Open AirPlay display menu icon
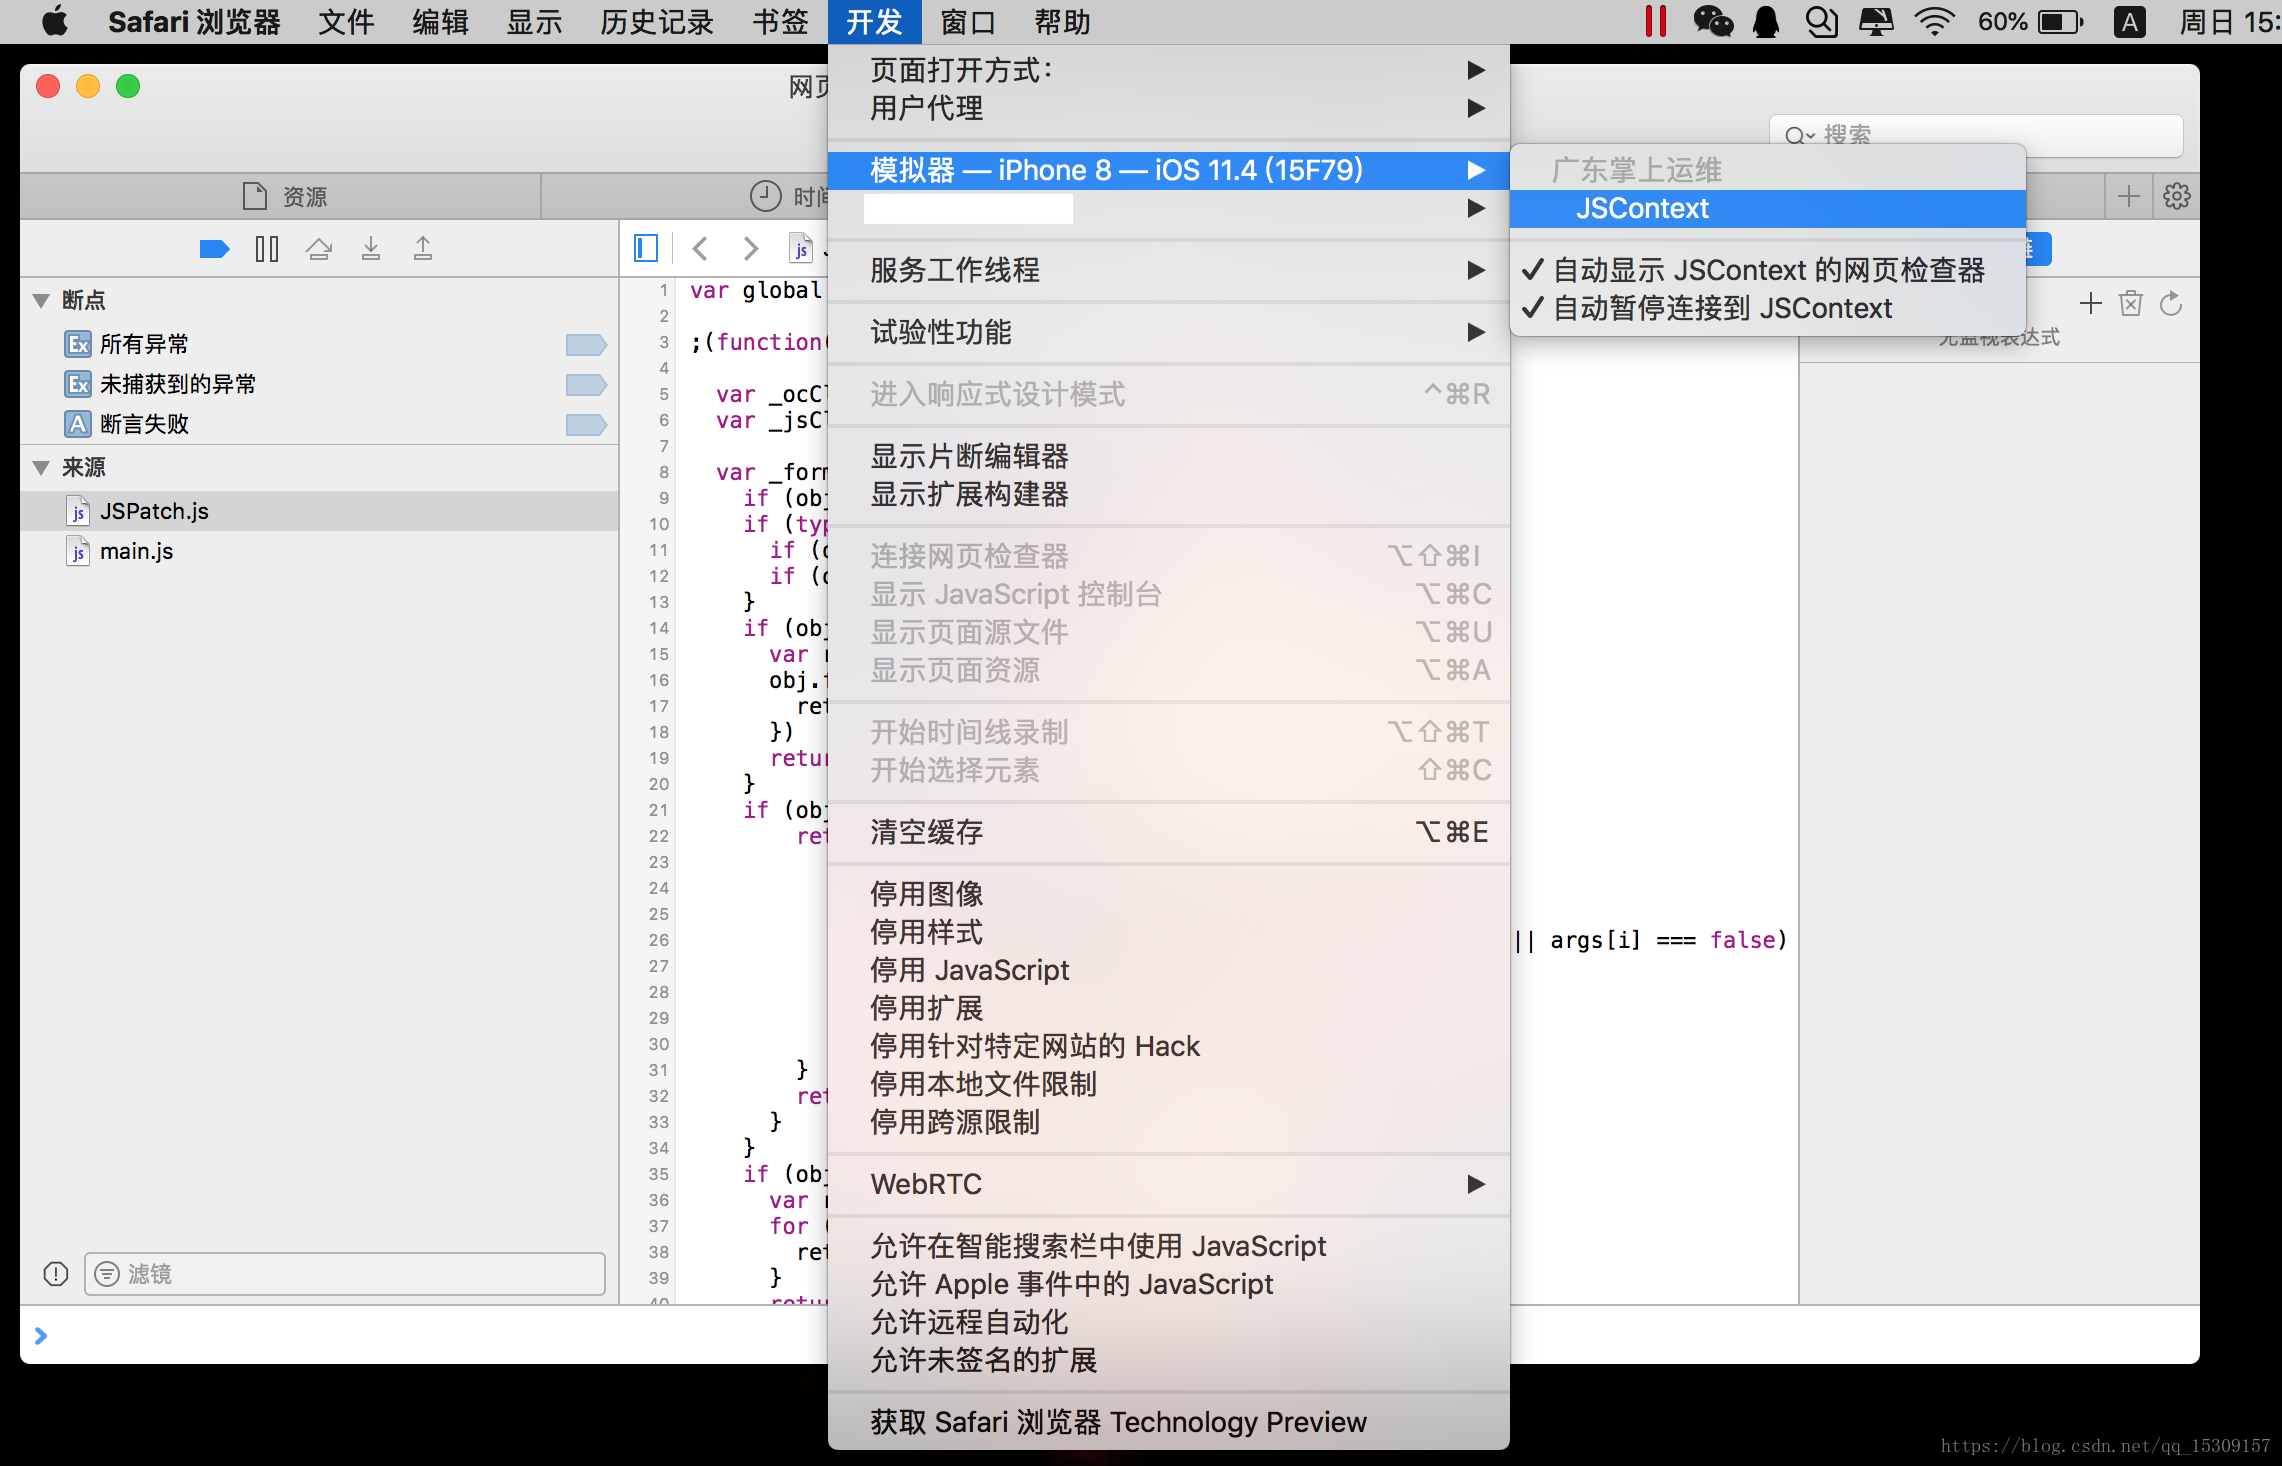 (1876, 21)
